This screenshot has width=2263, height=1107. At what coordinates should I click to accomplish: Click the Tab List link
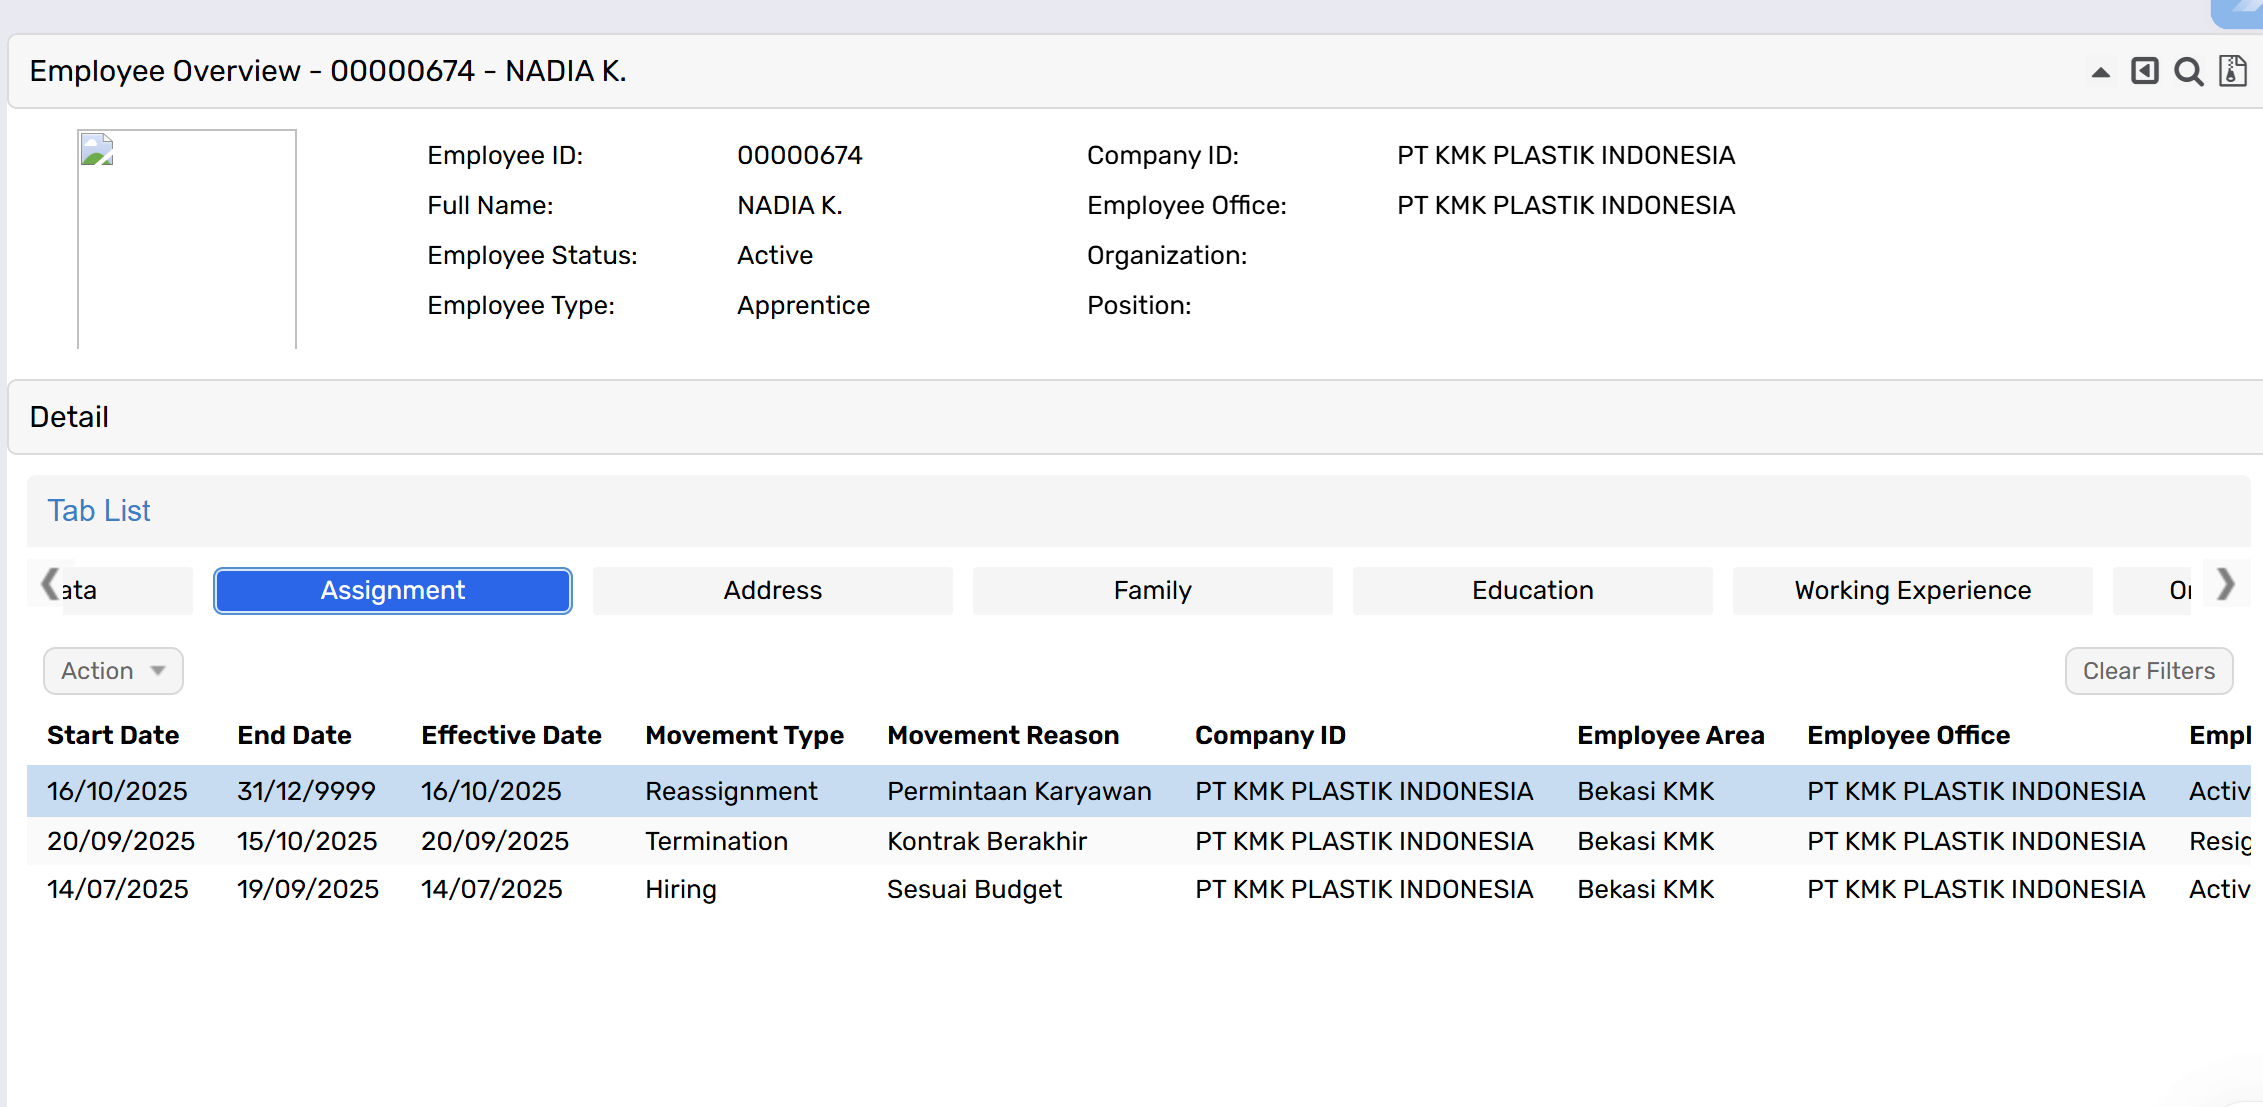99,511
